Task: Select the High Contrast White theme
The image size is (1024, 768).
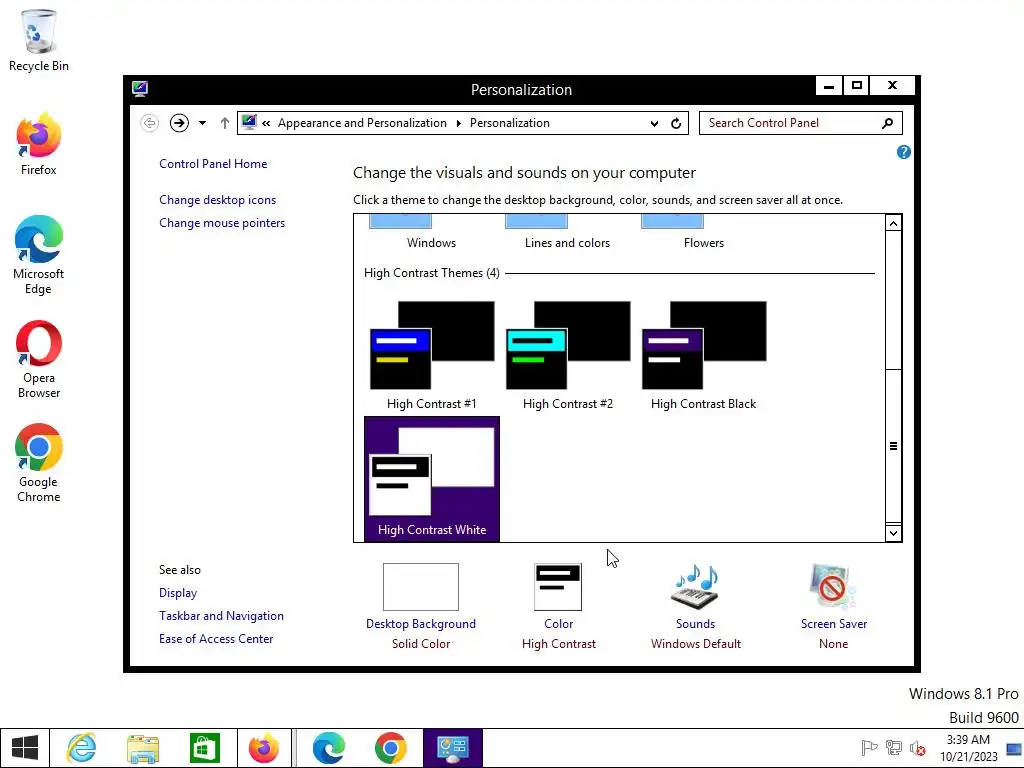Action: click(432, 479)
